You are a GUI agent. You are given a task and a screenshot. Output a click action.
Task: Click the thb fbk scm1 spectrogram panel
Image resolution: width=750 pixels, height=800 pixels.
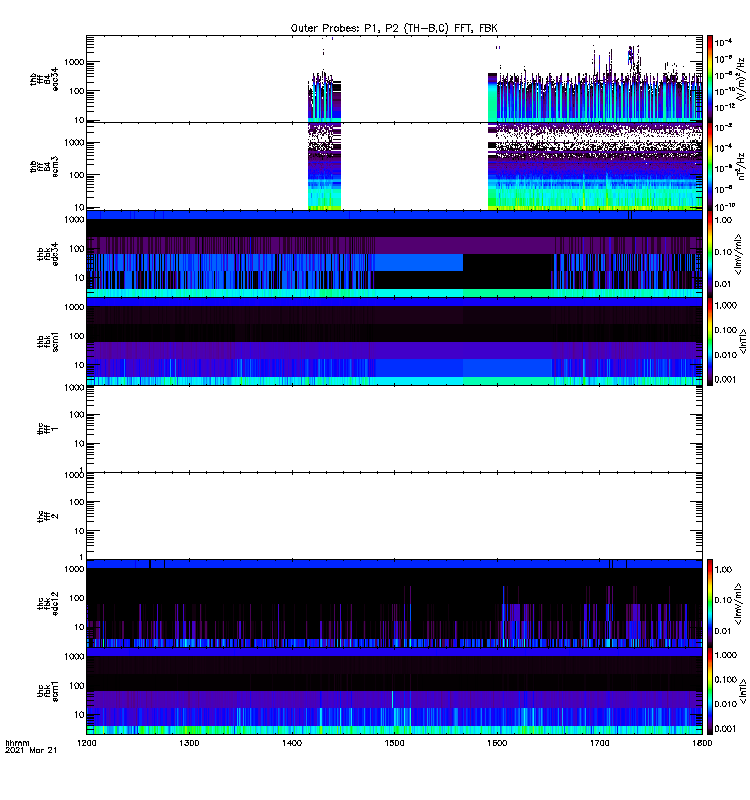[x=394, y=341]
